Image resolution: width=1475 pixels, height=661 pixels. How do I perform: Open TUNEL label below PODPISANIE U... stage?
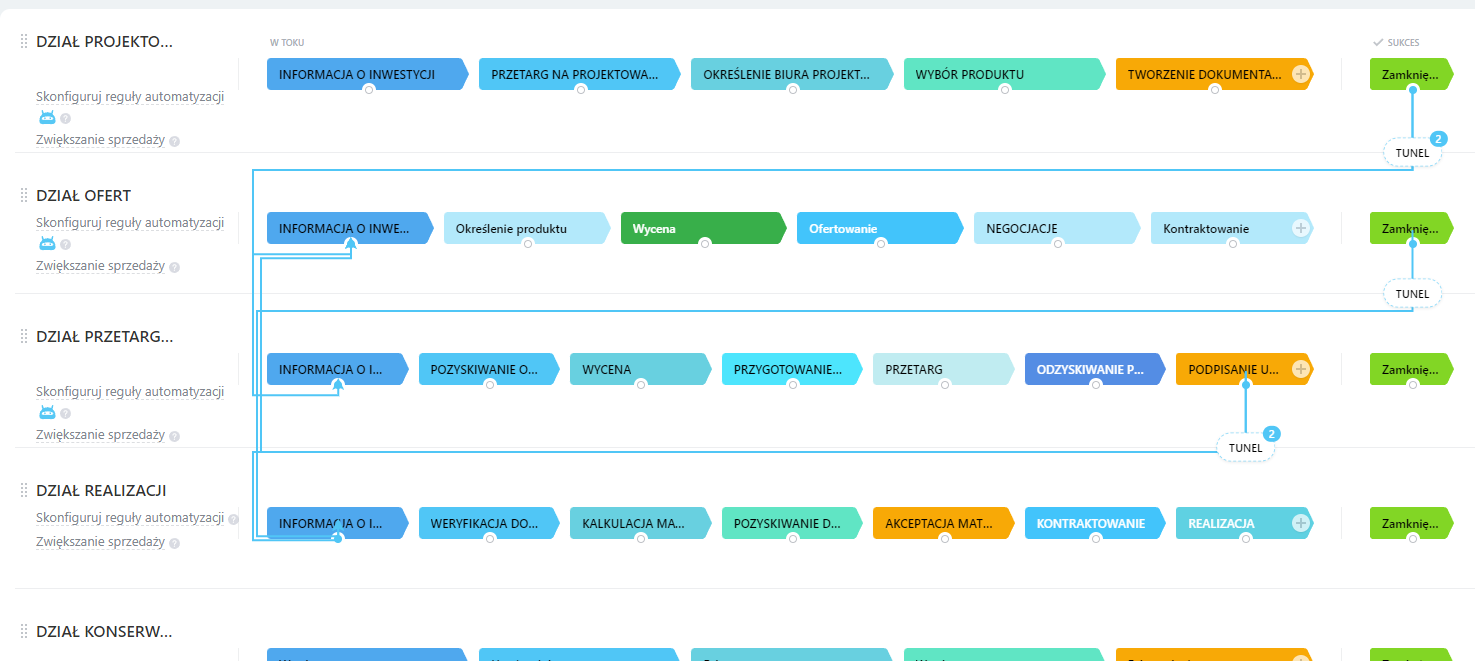(1245, 448)
